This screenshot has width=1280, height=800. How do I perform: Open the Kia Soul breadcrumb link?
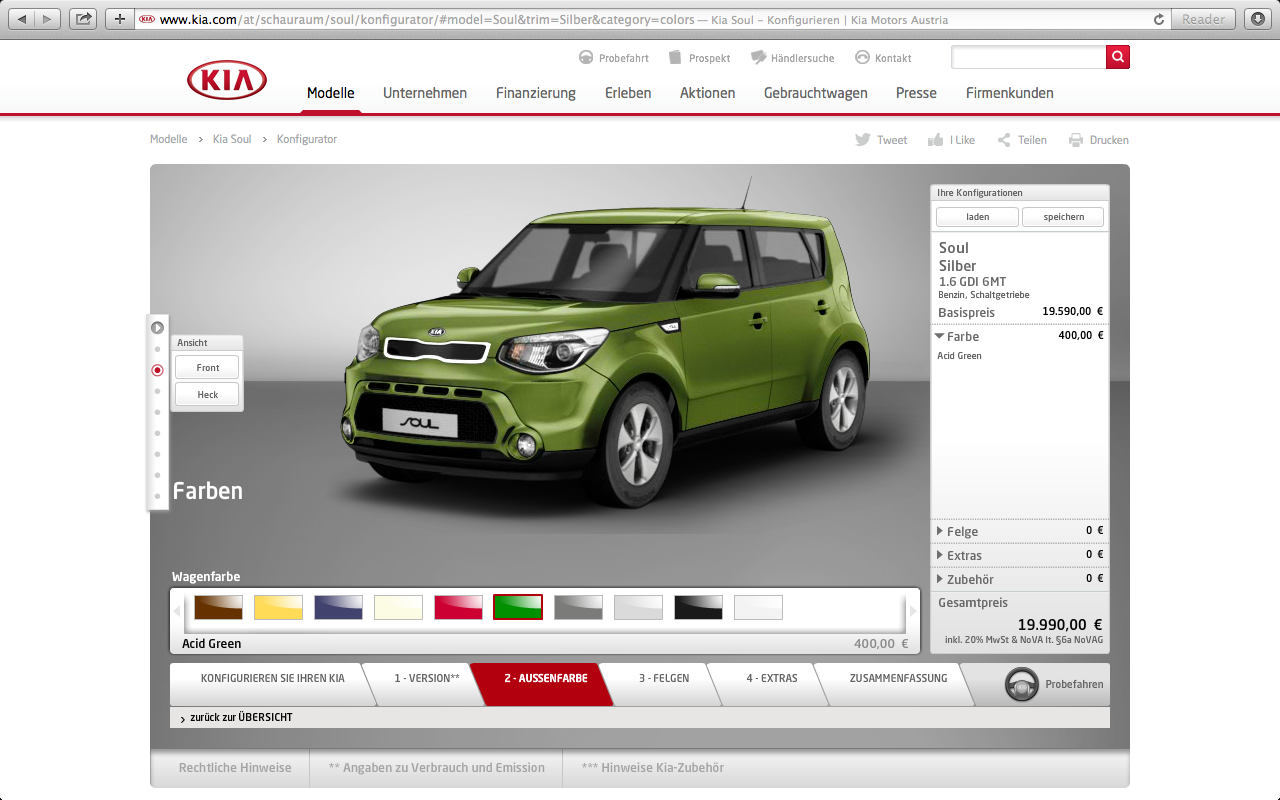[232, 139]
